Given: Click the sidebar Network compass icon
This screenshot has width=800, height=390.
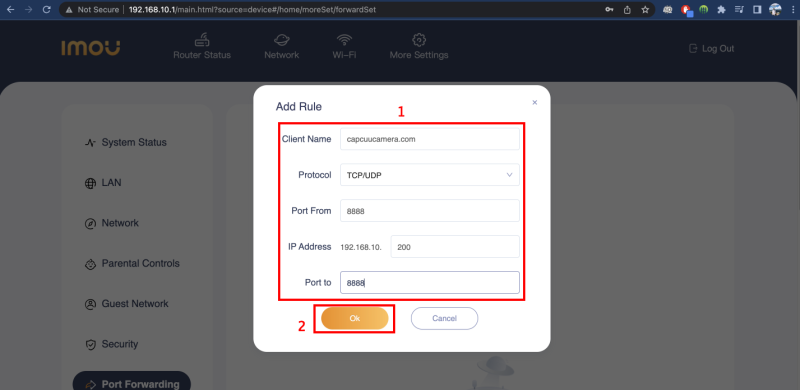Looking at the screenshot, I should [x=90, y=224].
